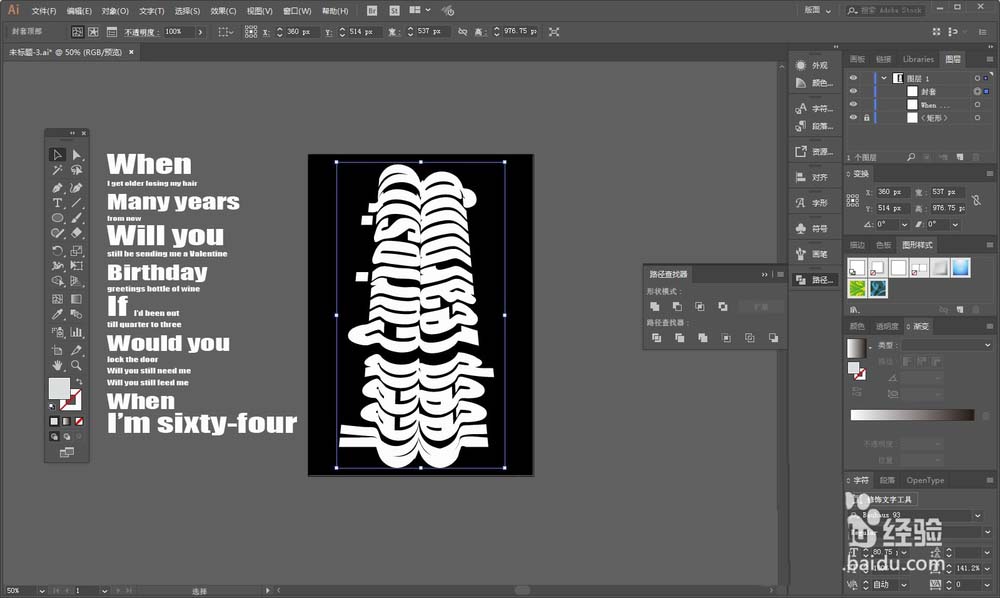1000x598 pixels.
Task: Apply Minus Front in Pathfinder panel
Action: [677, 307]
